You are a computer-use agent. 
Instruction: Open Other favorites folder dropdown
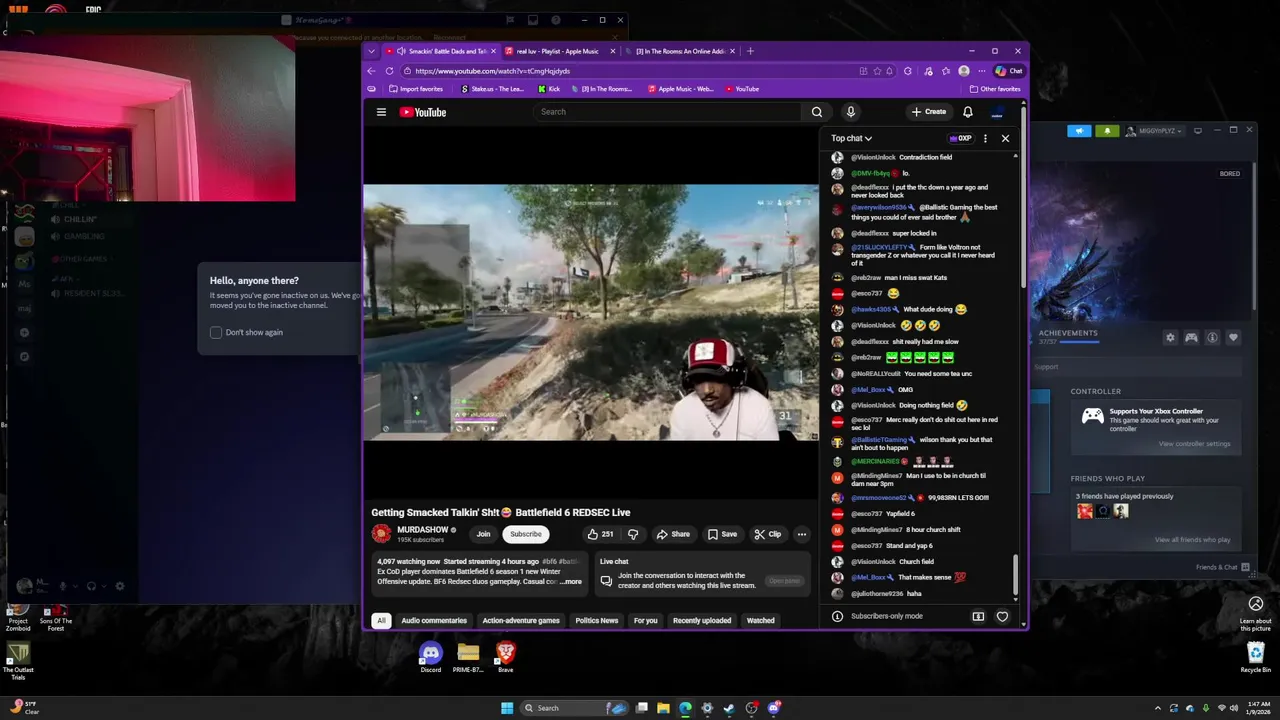[994, 89]
